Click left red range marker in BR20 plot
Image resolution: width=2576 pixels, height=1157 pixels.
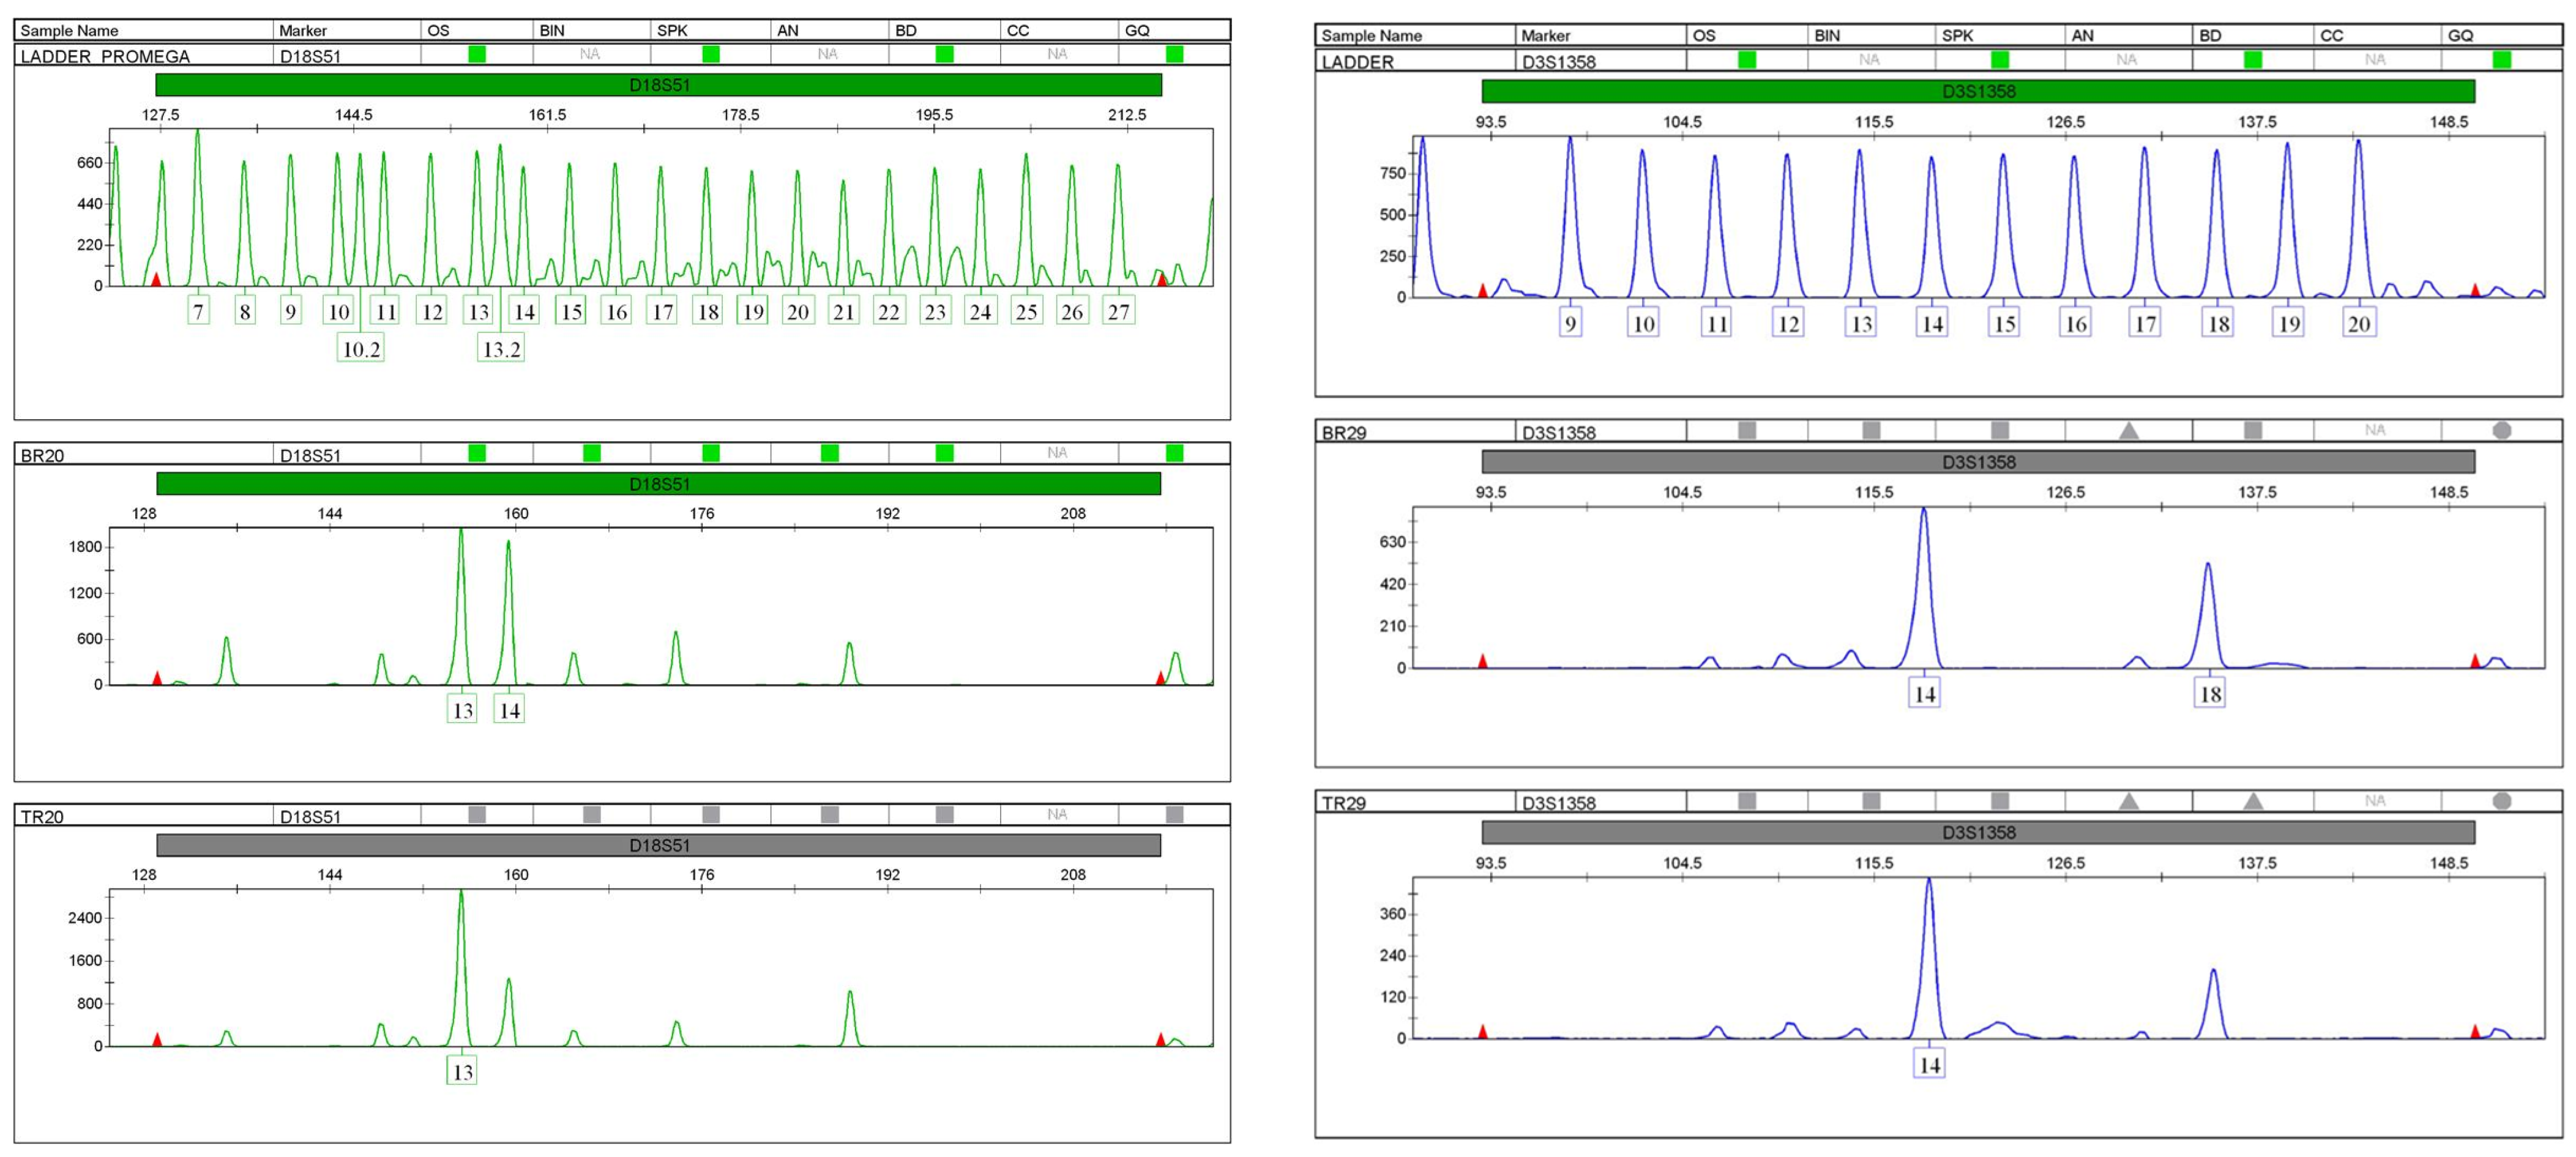157,678
